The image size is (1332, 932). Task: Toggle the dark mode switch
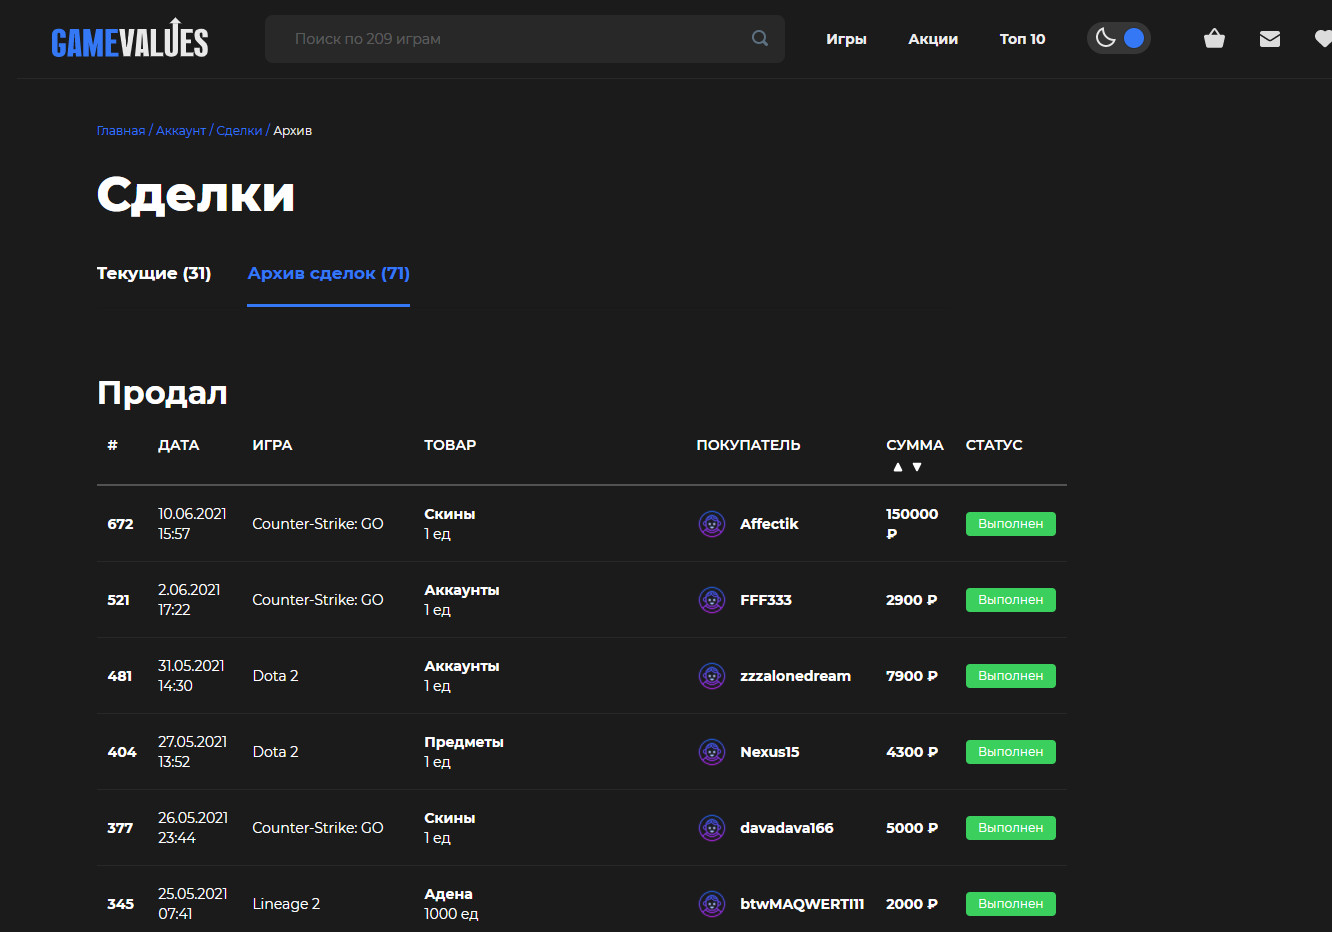[x=1119, y=39]
